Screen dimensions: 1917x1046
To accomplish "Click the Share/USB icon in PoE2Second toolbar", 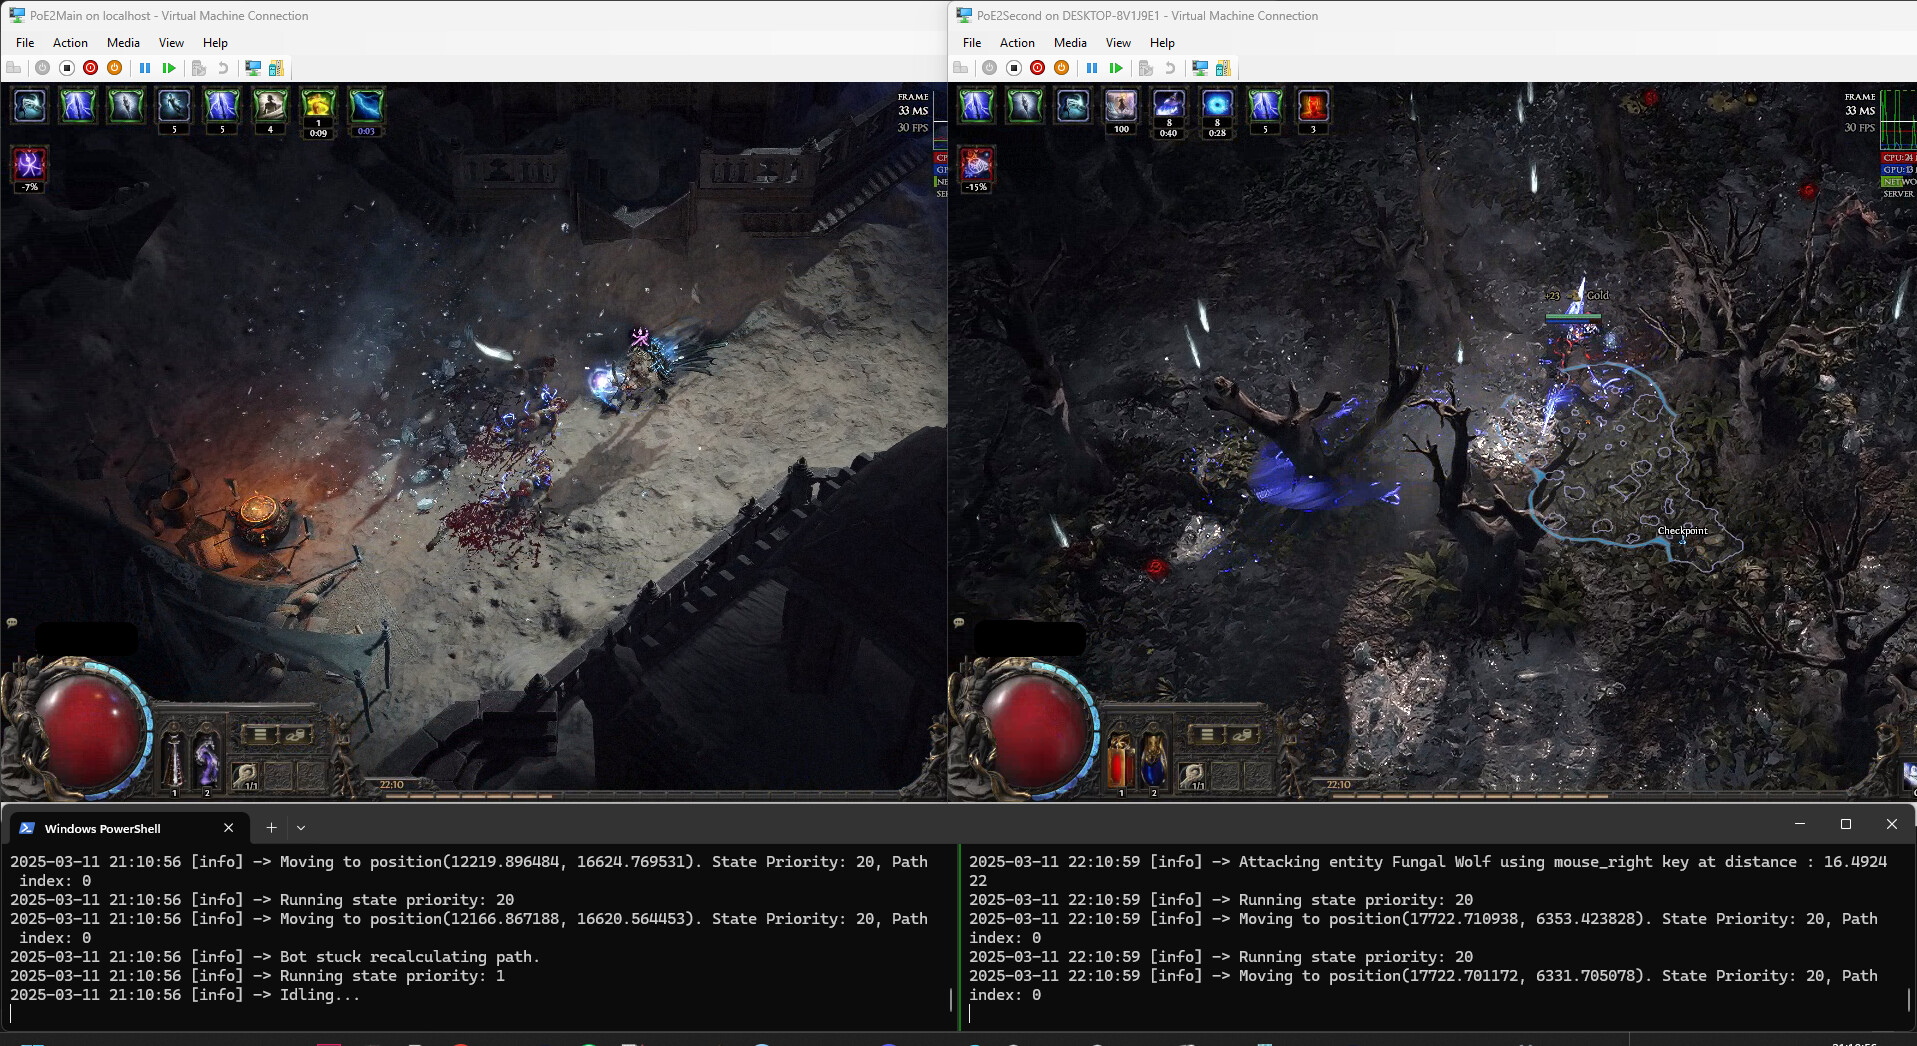I will (1224, 68).
